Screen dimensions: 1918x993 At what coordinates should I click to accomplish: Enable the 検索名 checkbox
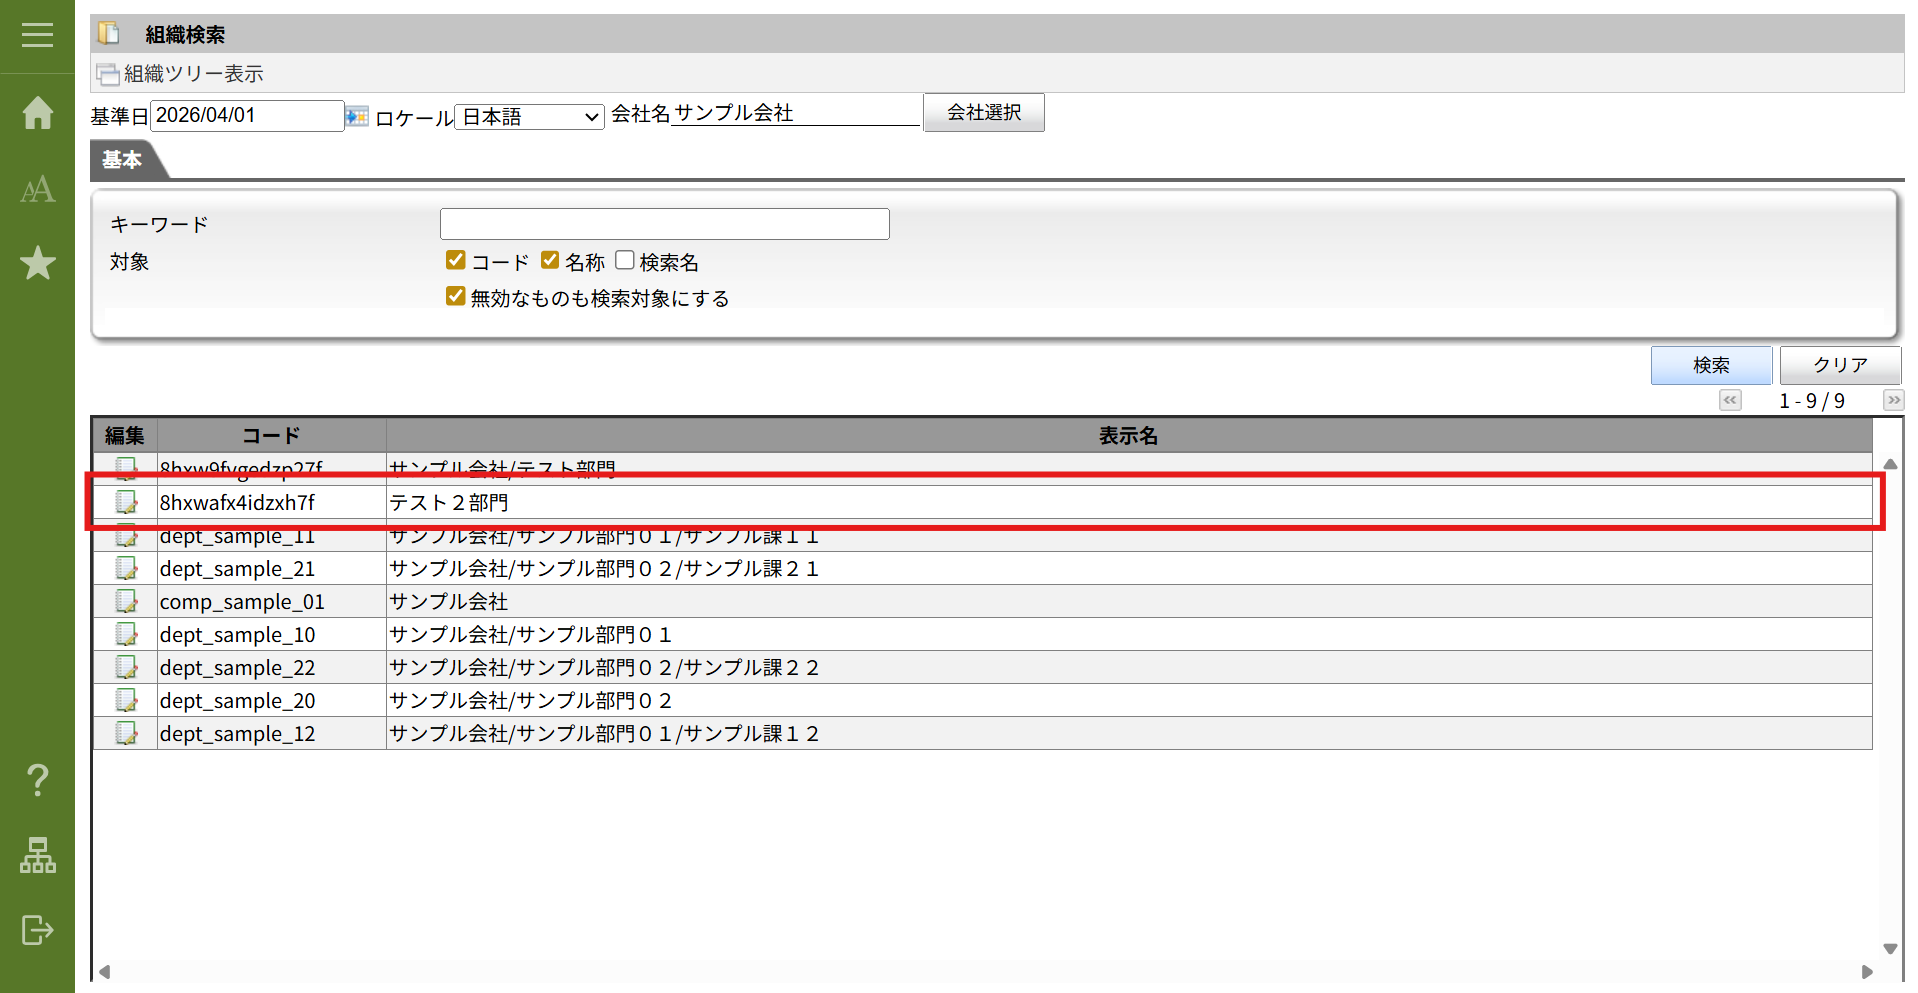click(625, 261)
